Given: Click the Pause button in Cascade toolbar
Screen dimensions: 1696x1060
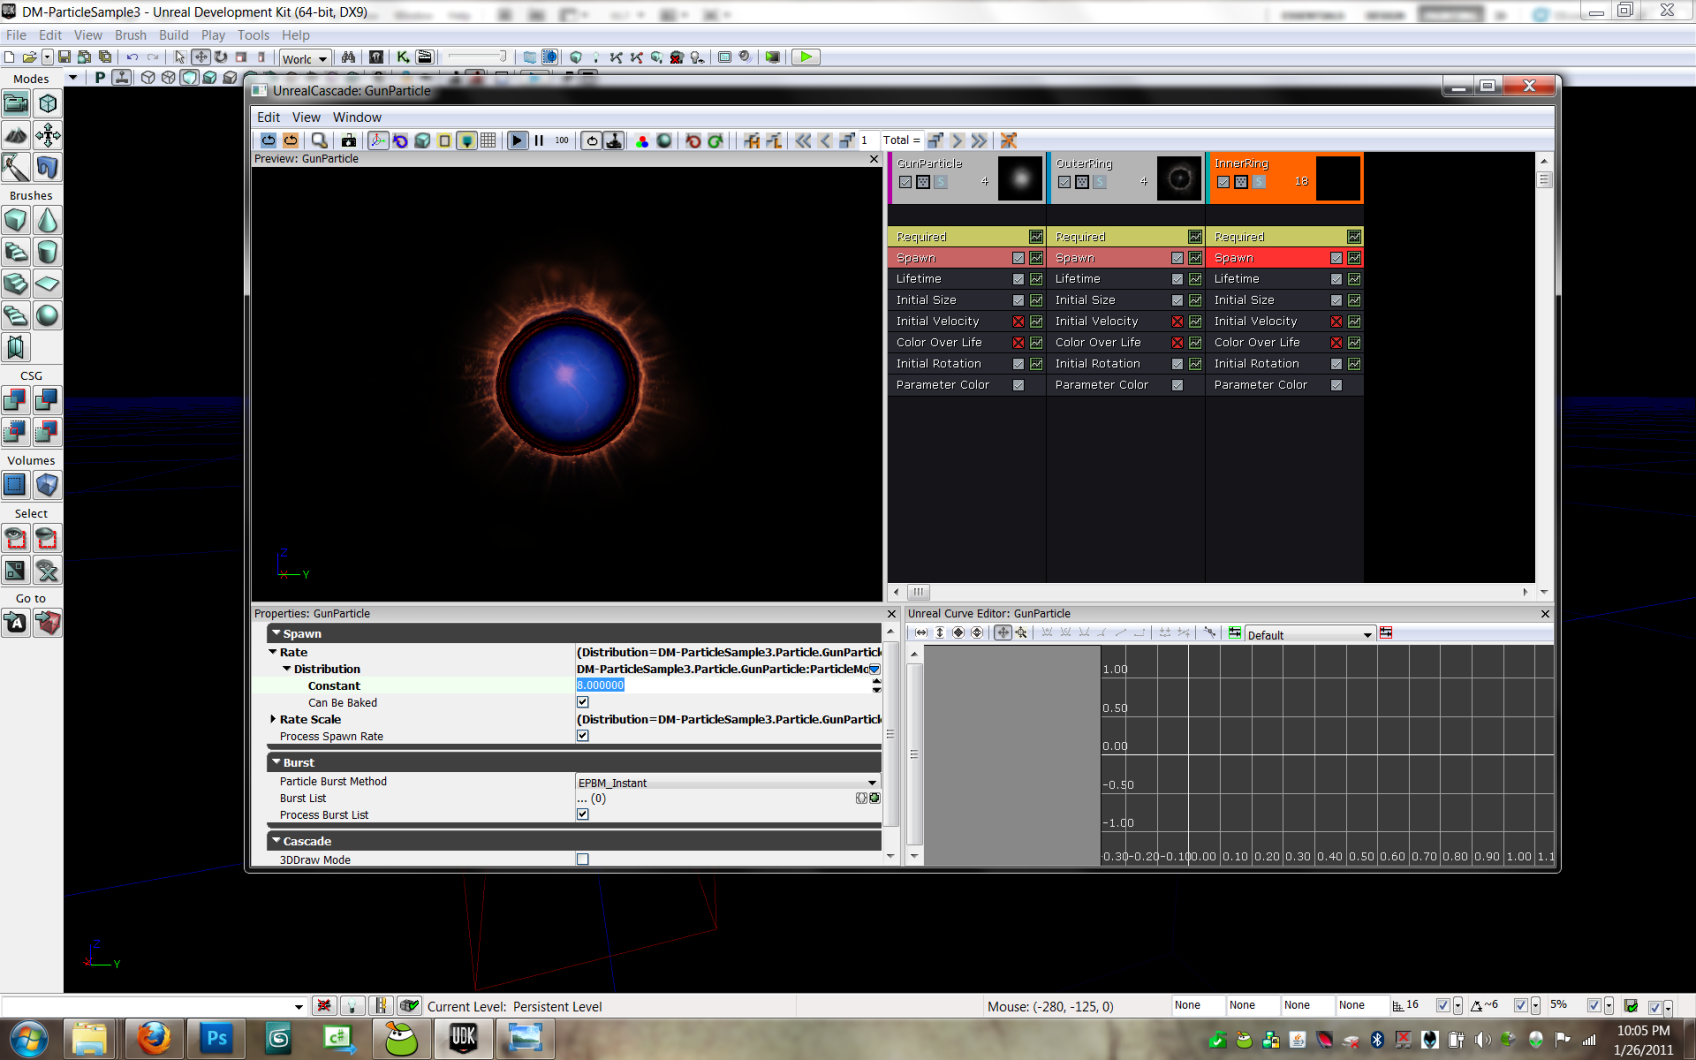Looking at the screenshot, I should pos(539,141).
